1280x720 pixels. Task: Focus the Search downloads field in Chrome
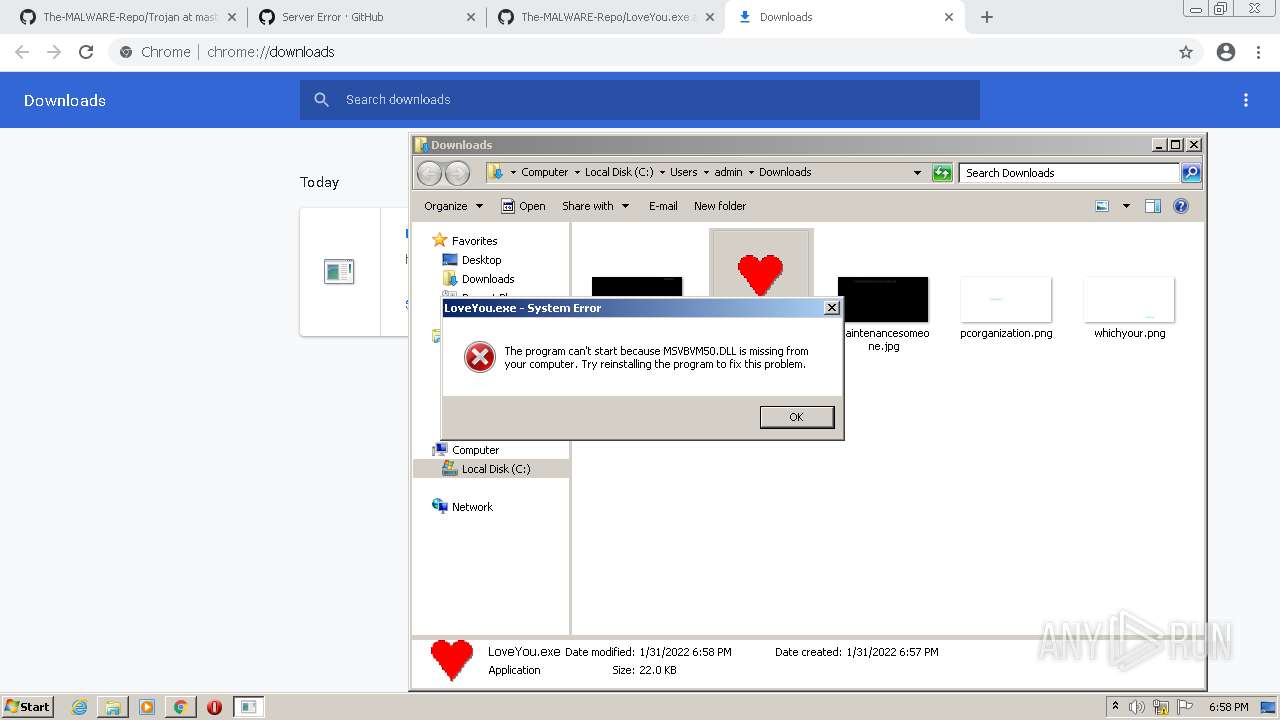[640, 100]
